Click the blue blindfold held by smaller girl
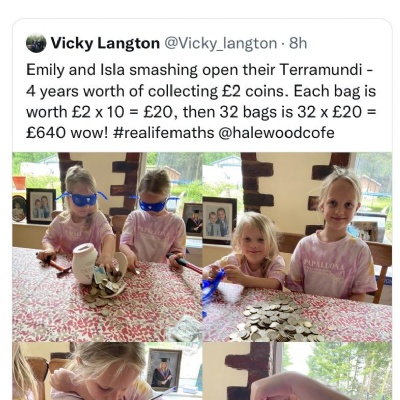 (x=213, y=290)
